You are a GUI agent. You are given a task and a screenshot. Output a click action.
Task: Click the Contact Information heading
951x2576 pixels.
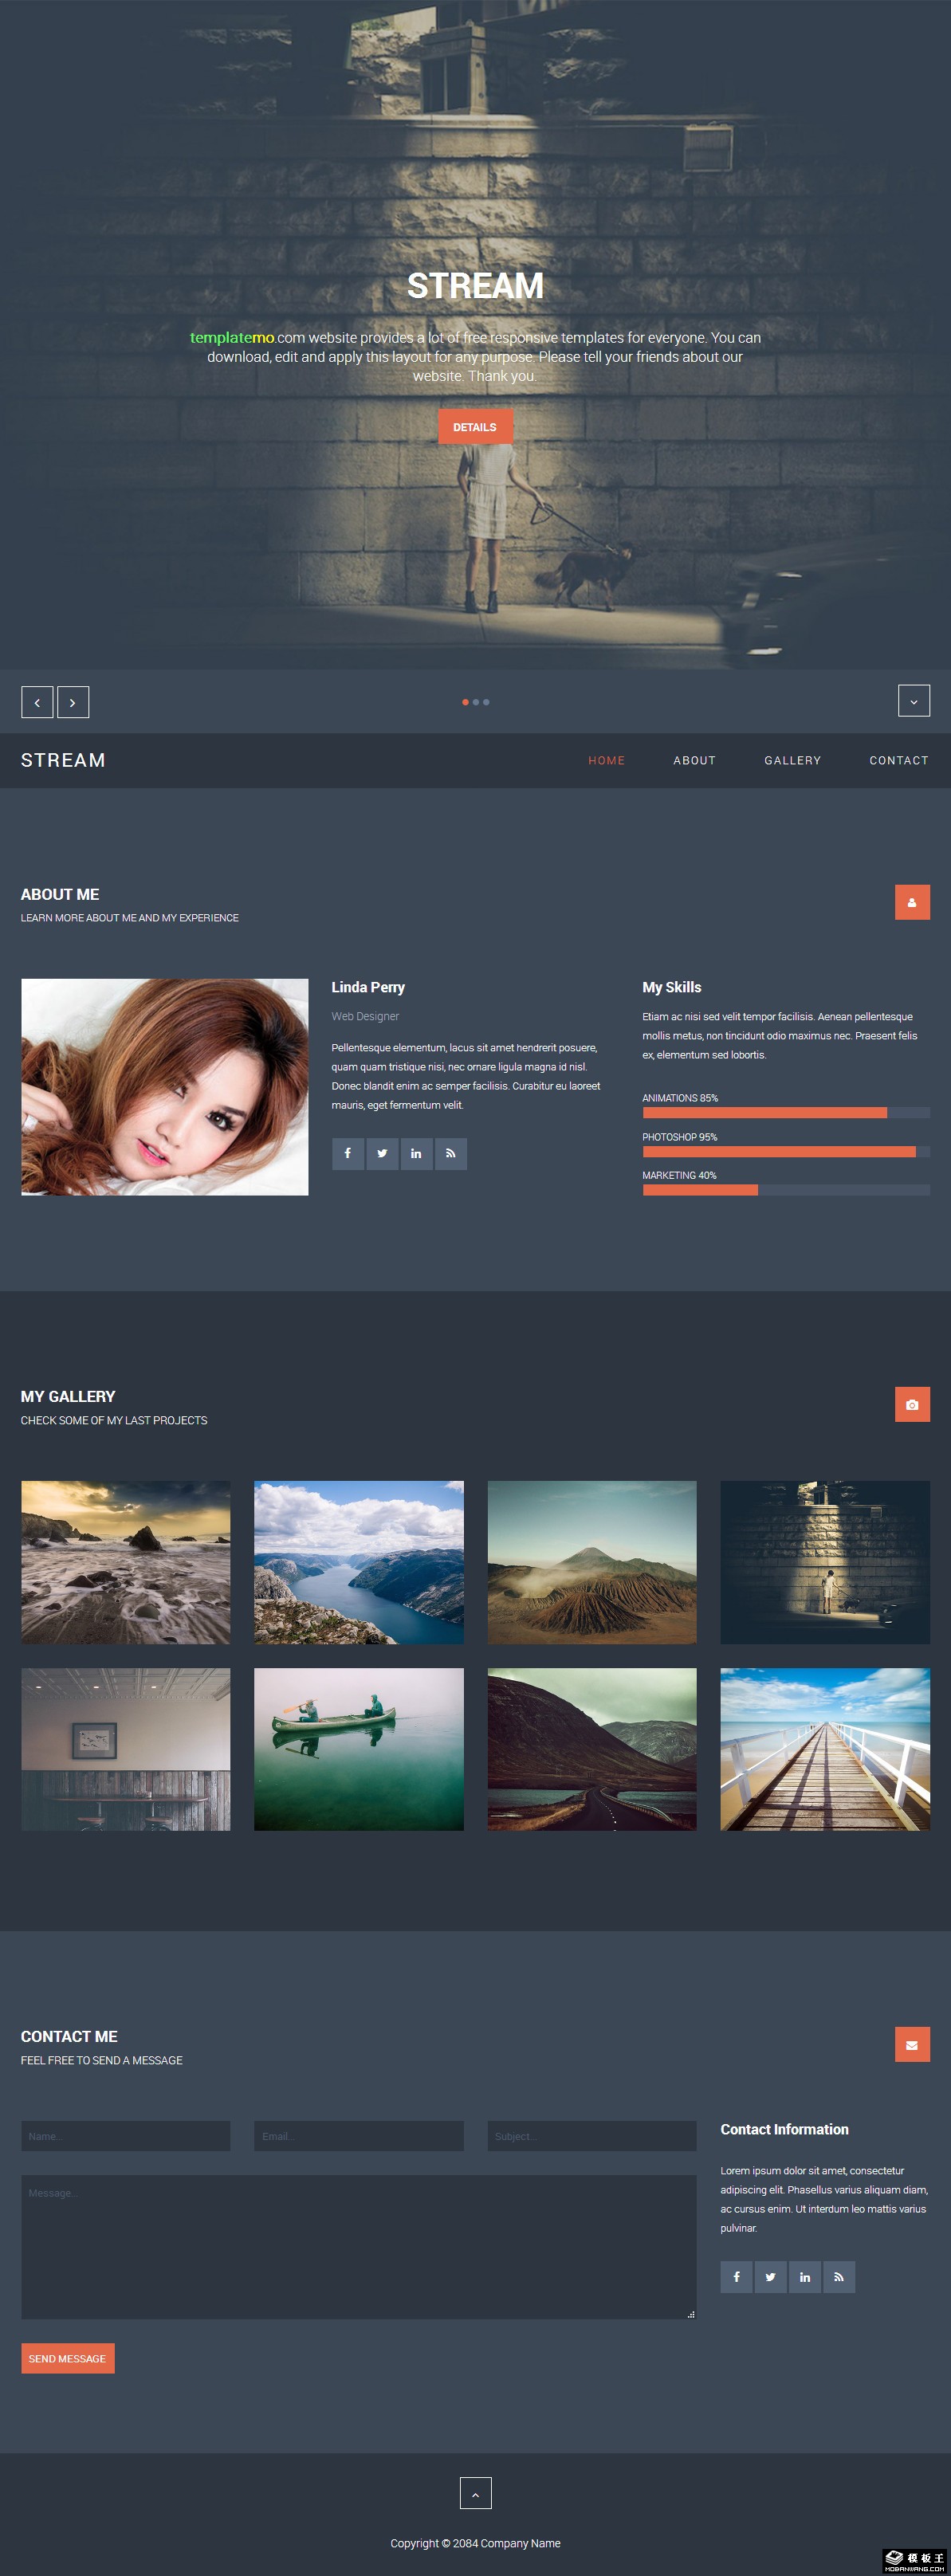tap(785, 2129)
